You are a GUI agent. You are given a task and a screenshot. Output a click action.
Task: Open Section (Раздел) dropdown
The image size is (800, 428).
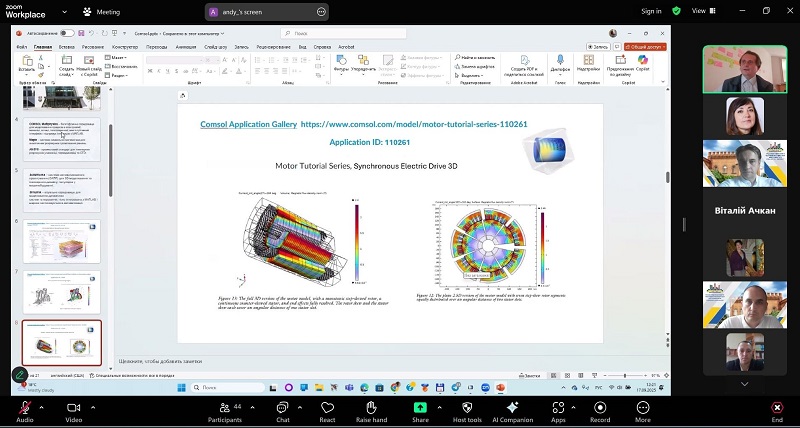click(x=117, y=75)
